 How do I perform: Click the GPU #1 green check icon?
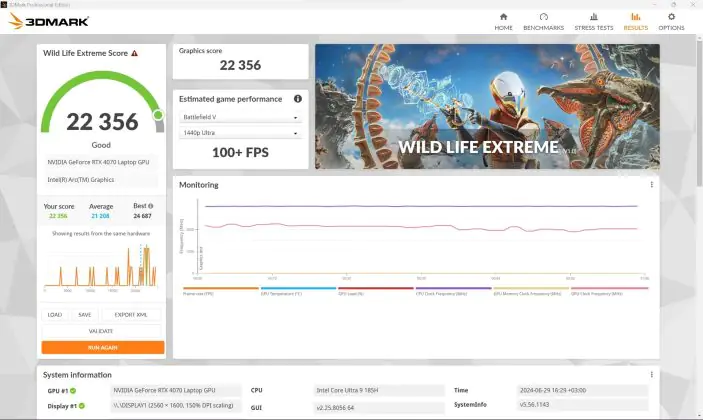(73, 391)
